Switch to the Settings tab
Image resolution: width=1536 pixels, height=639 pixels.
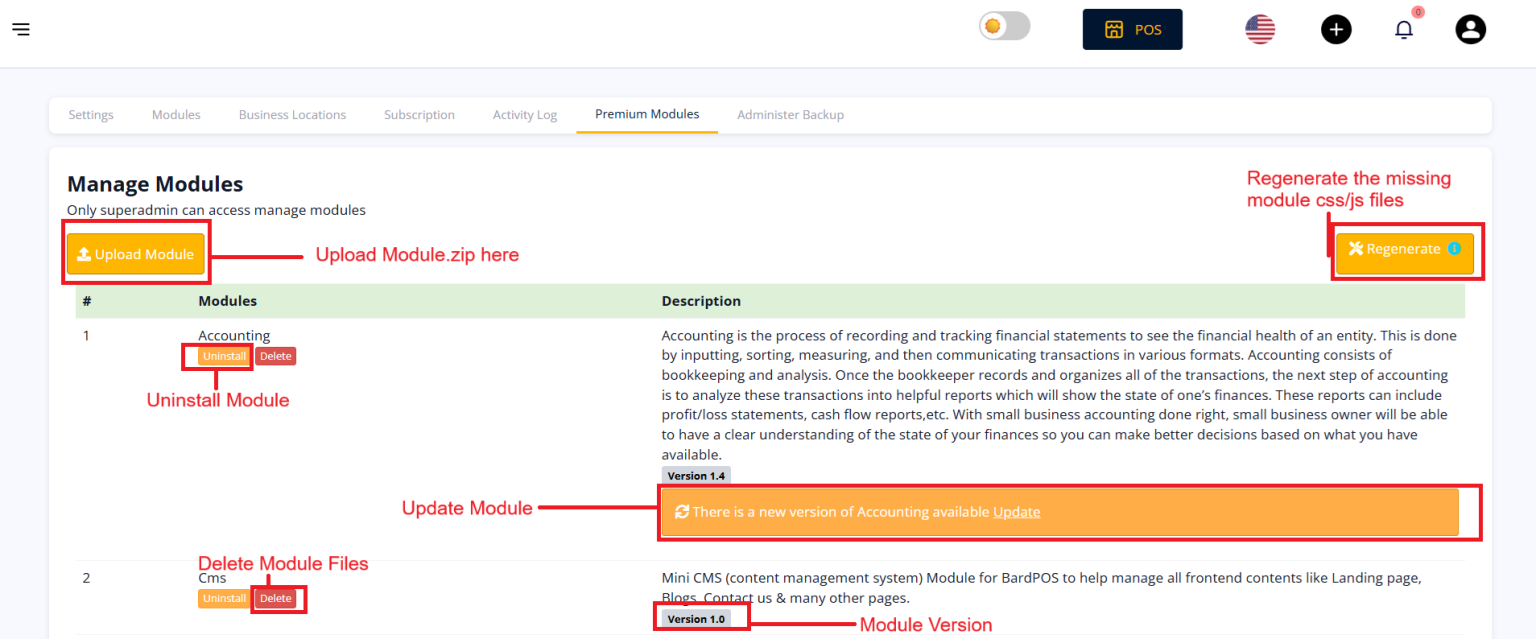pos(90,114)
